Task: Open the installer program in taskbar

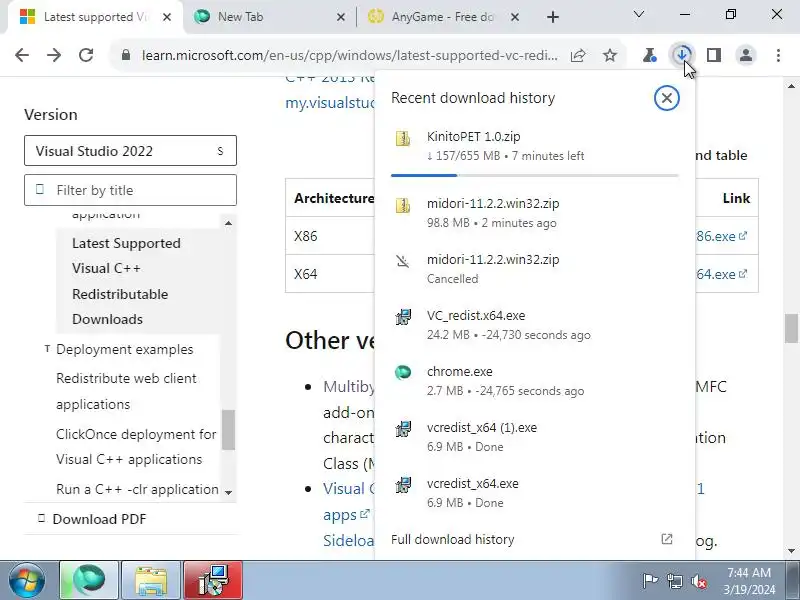Action: tap(213, 580)
